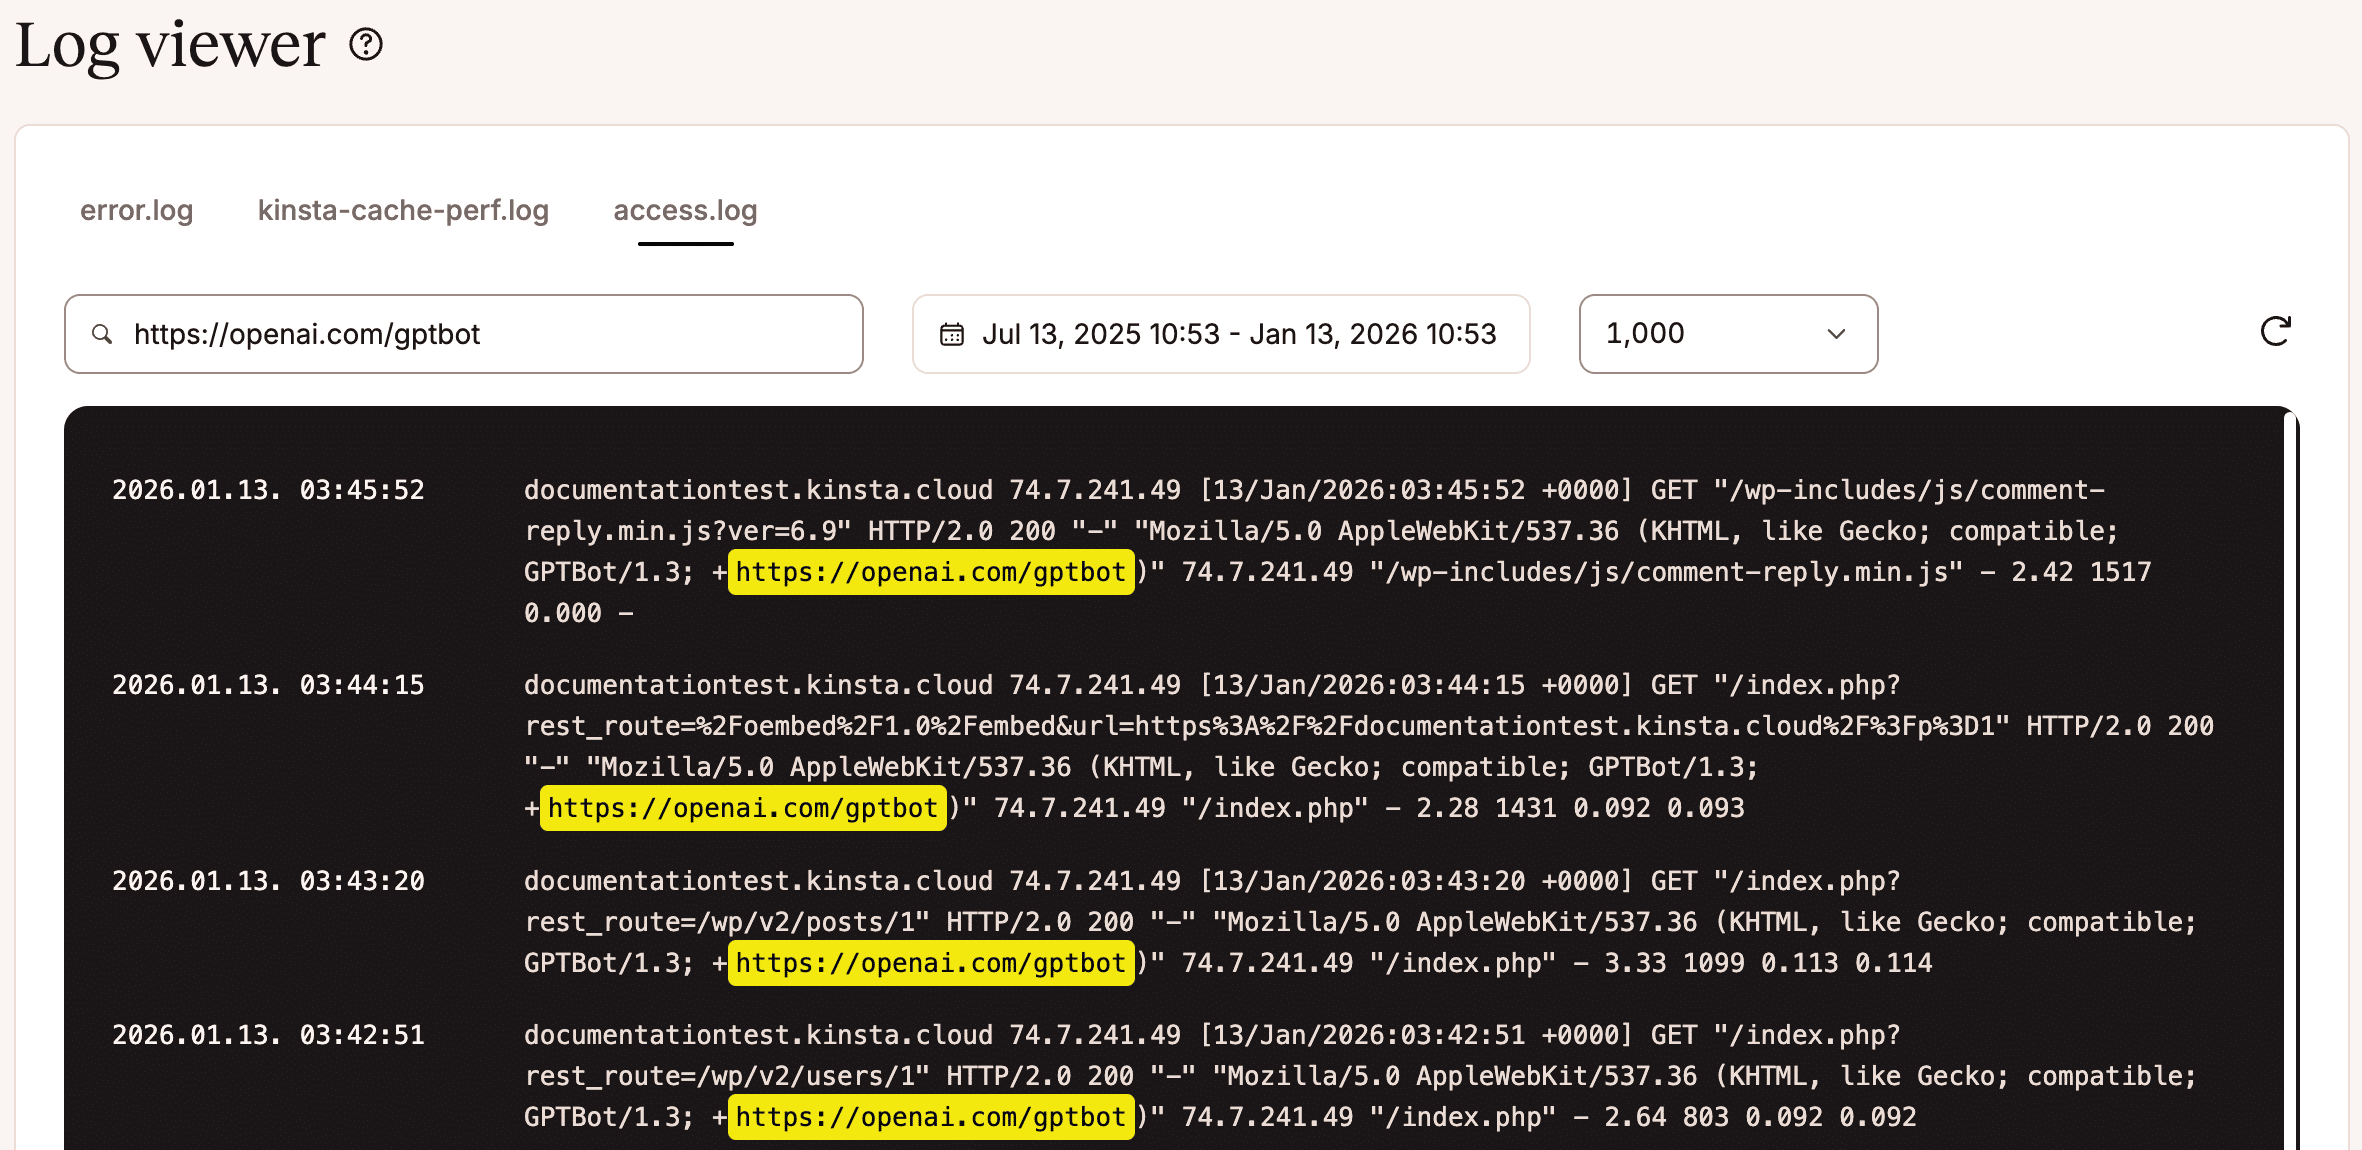Screen dimensions: 2362x1150
Task: Click the highlighted gptbot URL in the last entry
Action: pos(930,1116)
